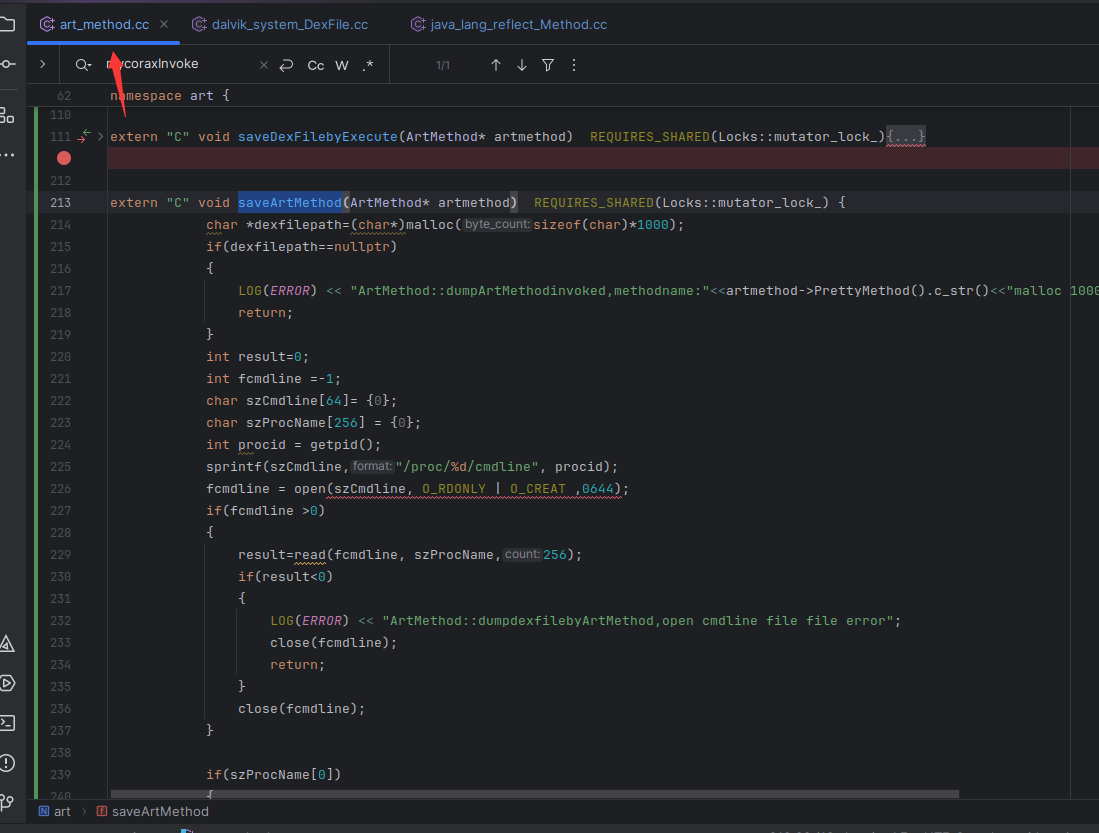Open the Terminal tool window
The width and height of the screenshot is (1099, 833).
[7, 723]
